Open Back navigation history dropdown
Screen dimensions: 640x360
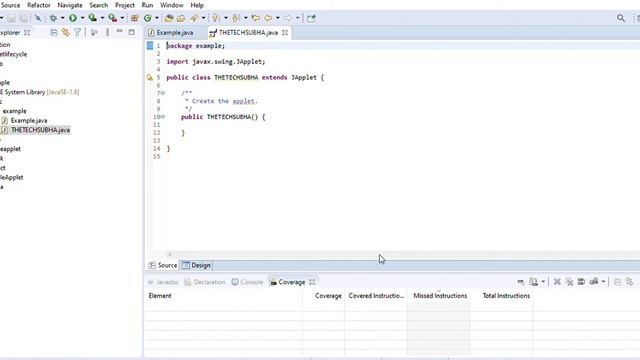click(278, 18)
